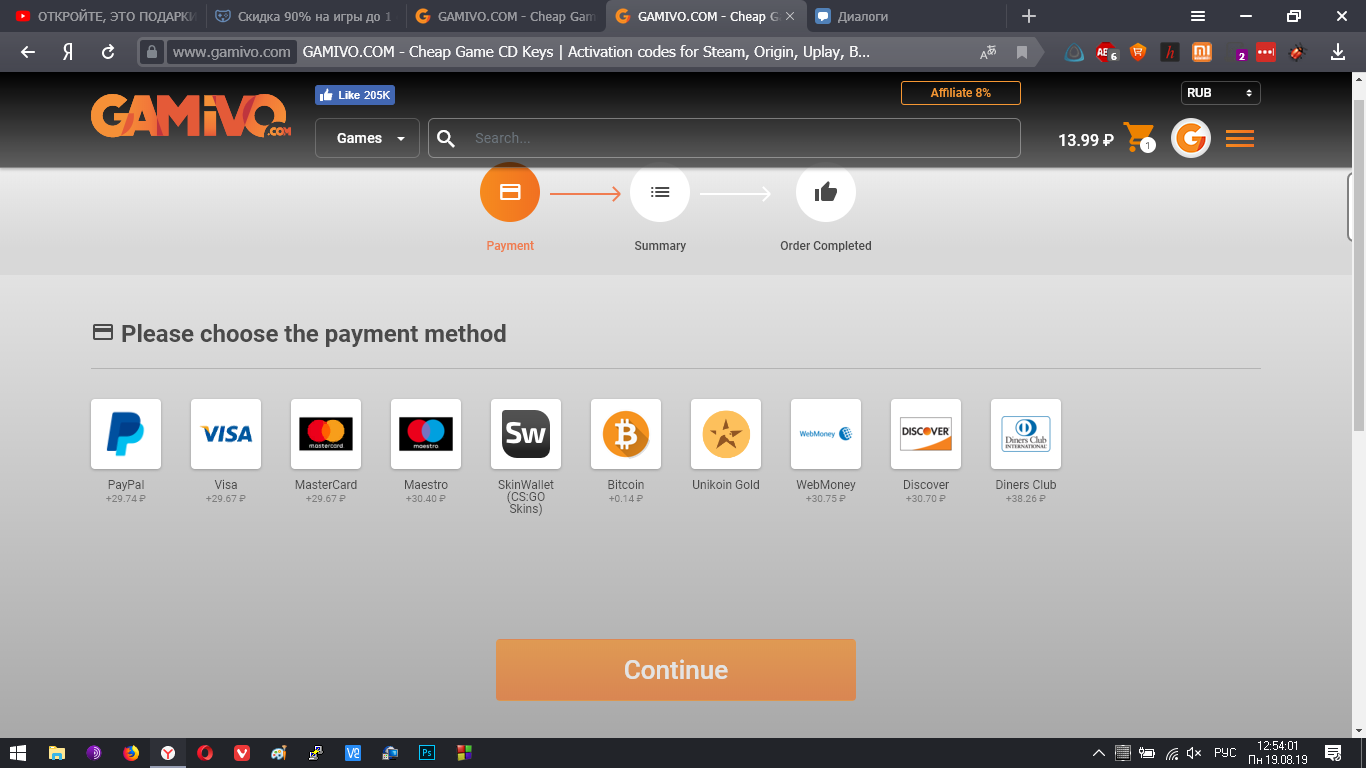Open the page translate icon
The height and width of the screenshot is (768, 1366).
click(989, 52)
